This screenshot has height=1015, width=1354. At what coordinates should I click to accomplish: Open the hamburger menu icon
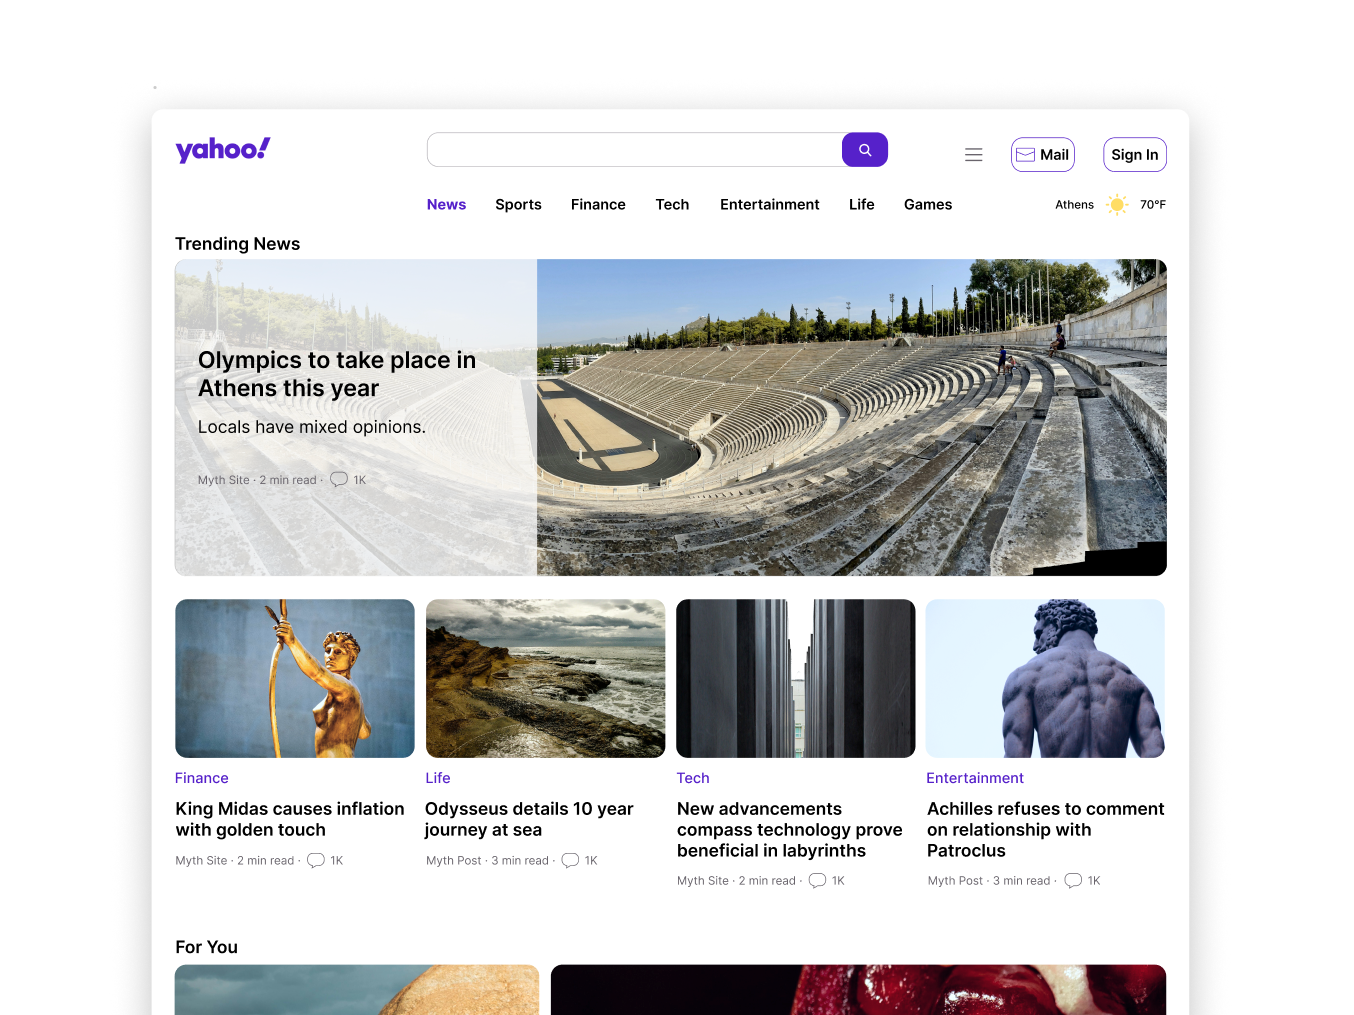tap(974, 155)
